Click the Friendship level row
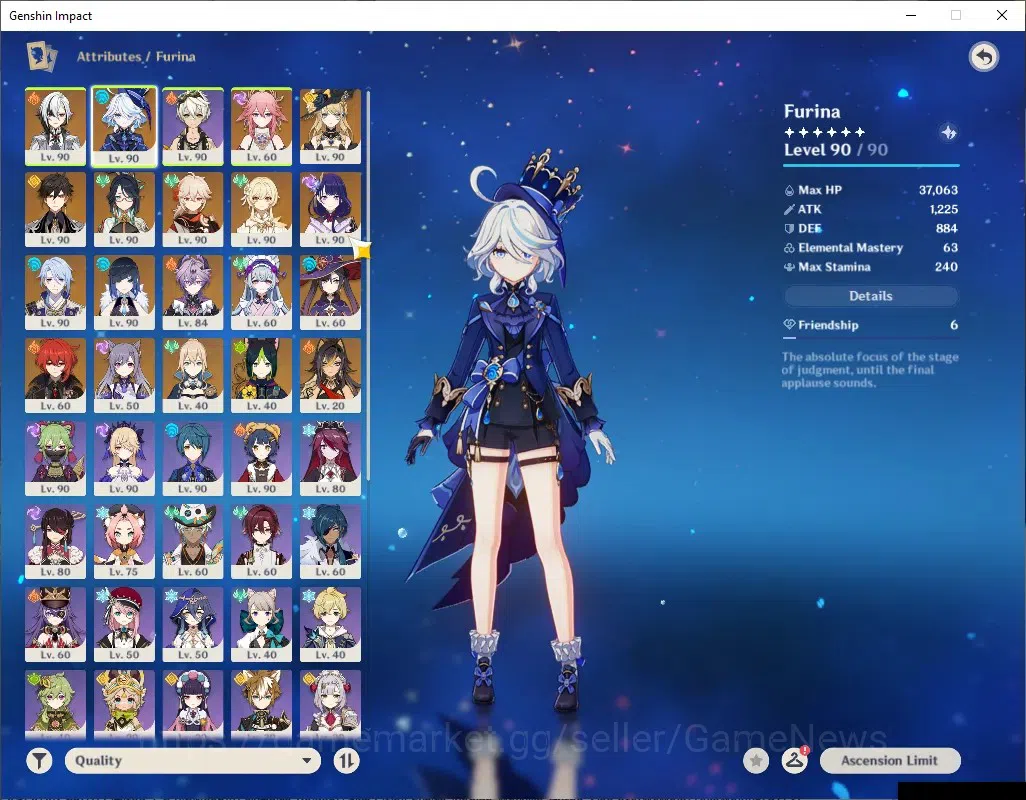Screen dimensions: 1026x800 click(x=871, y=325)
